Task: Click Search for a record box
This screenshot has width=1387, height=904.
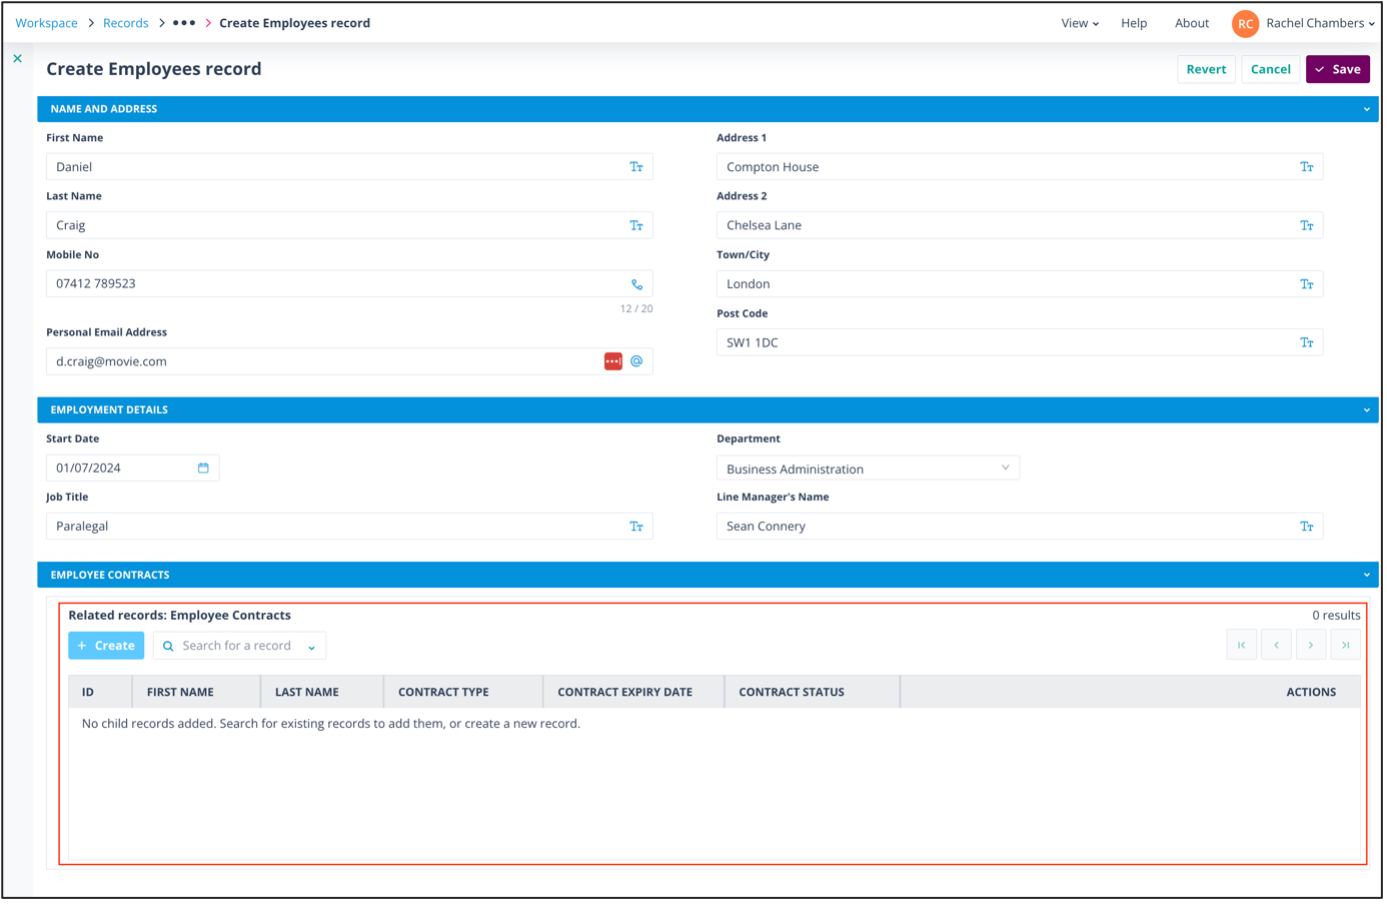Action: coord(239,647)
